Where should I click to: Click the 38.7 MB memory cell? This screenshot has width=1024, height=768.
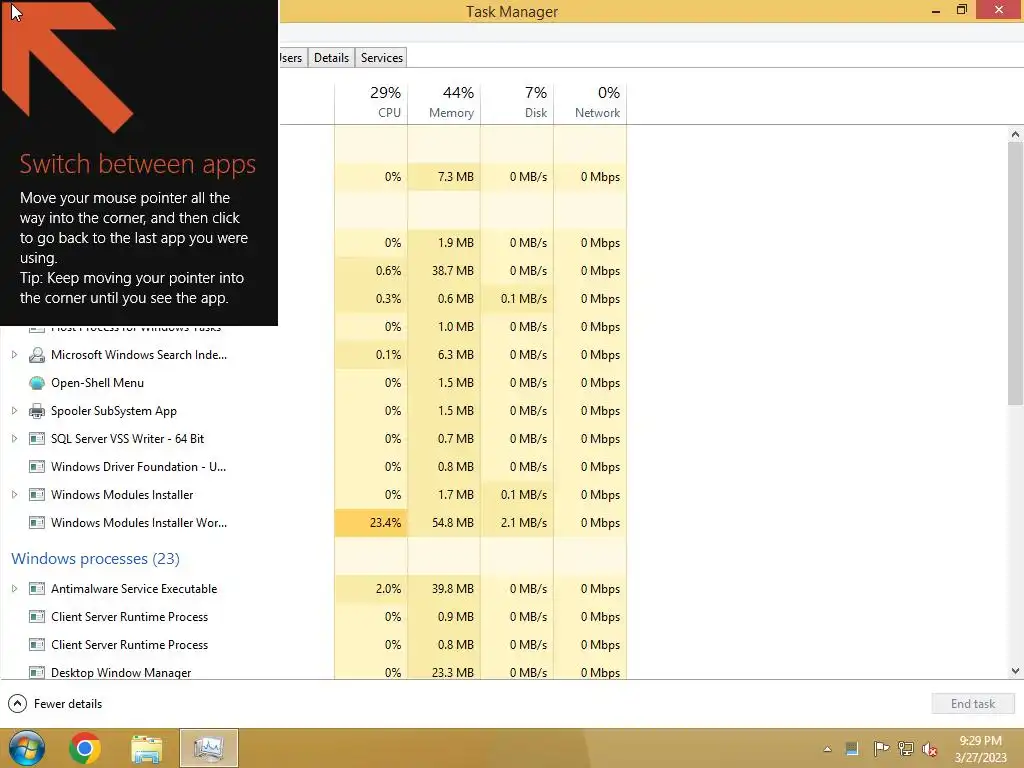(x=444, y=271)
